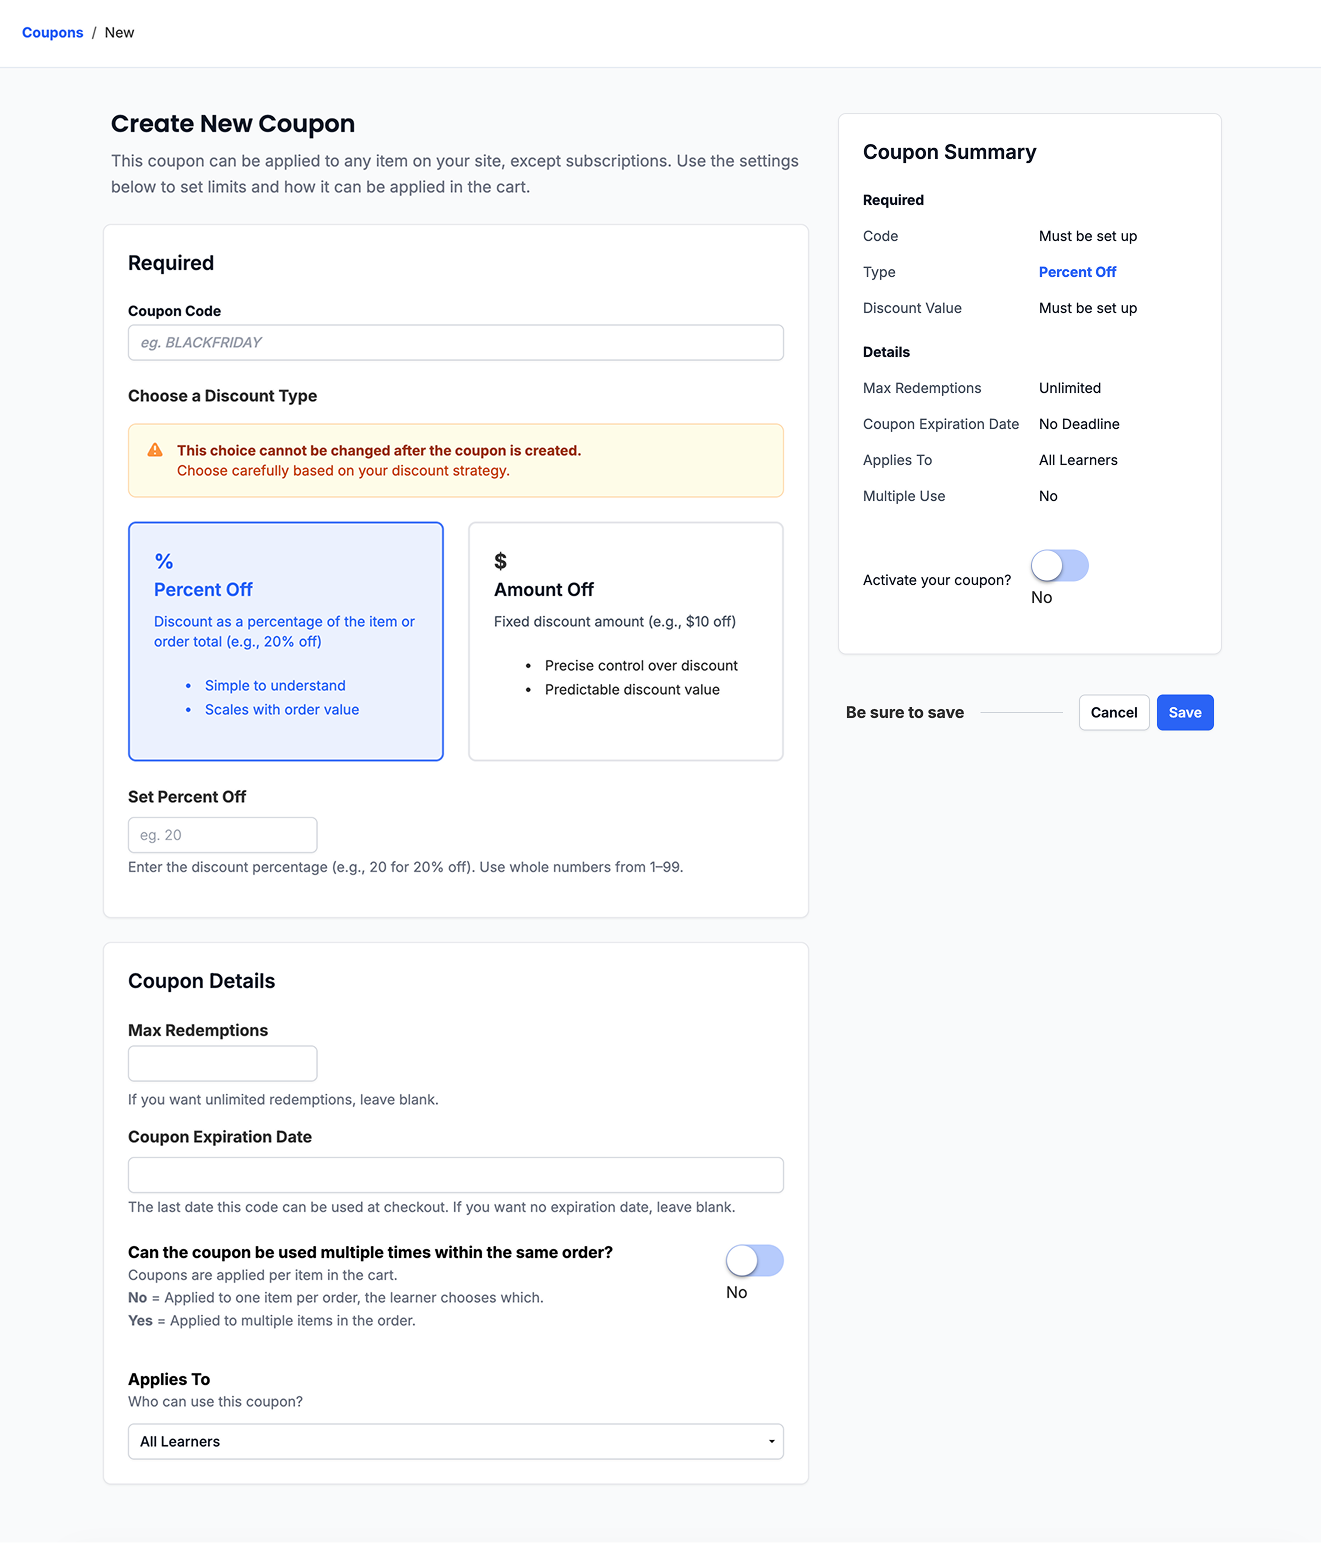Click the Amount Off card heading
1321x1543 pixels.
tap(544, 590)
